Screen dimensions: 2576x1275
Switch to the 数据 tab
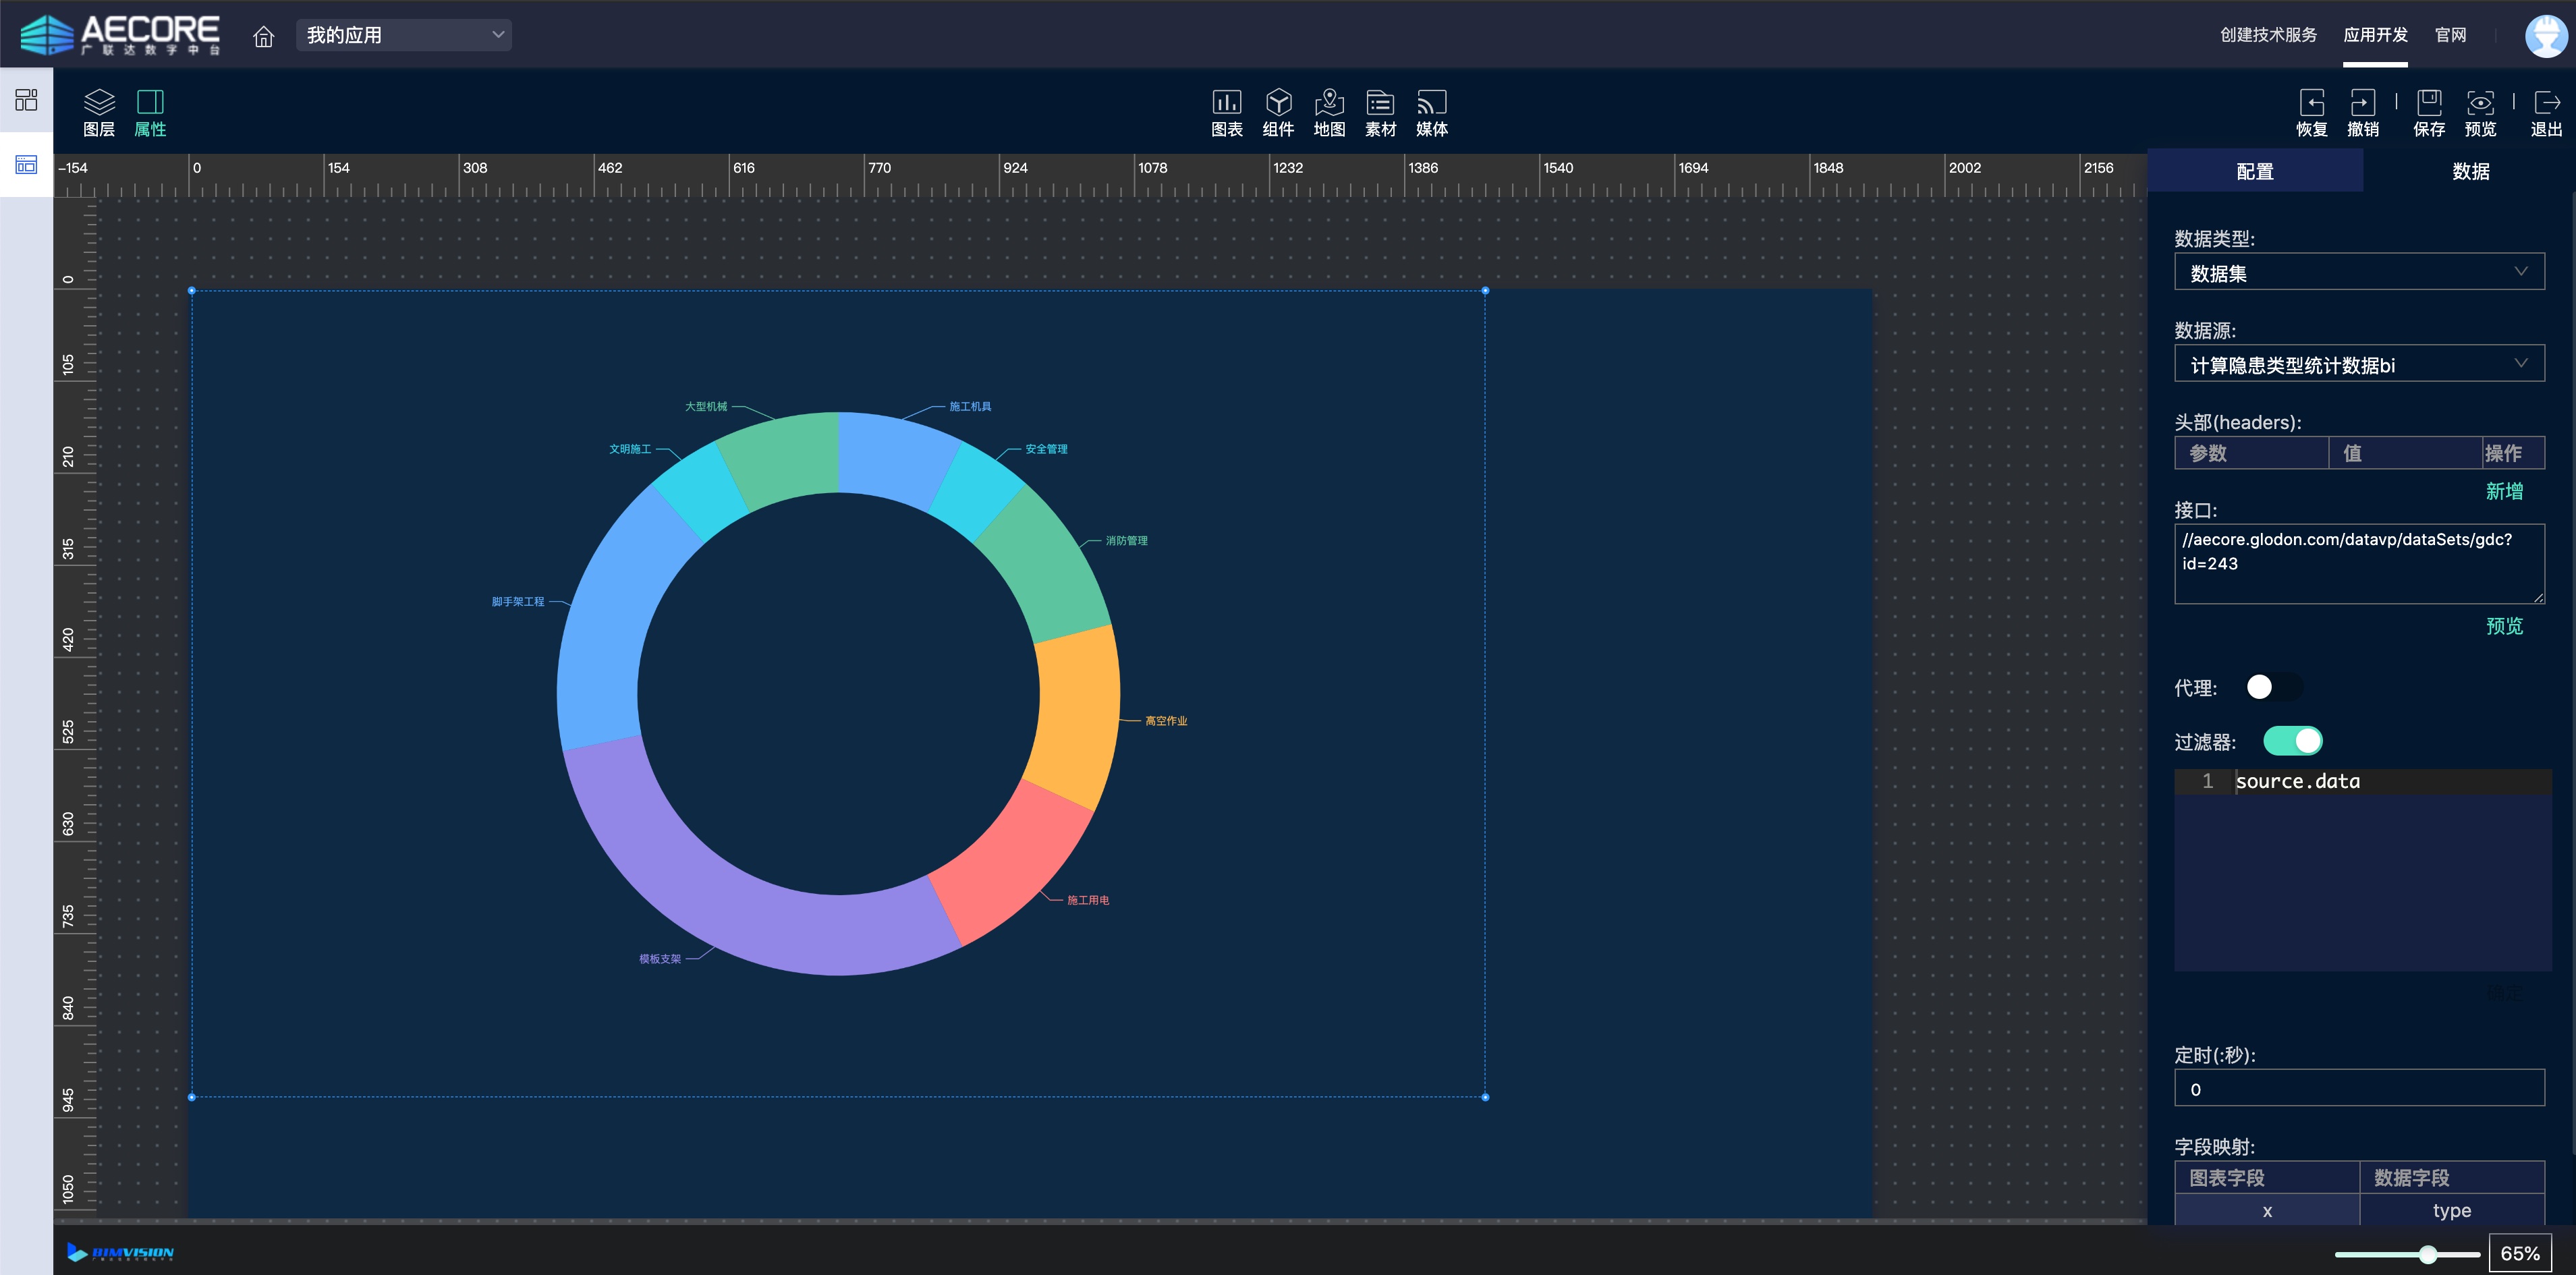pyautogui.click(x=2470, y=171)
